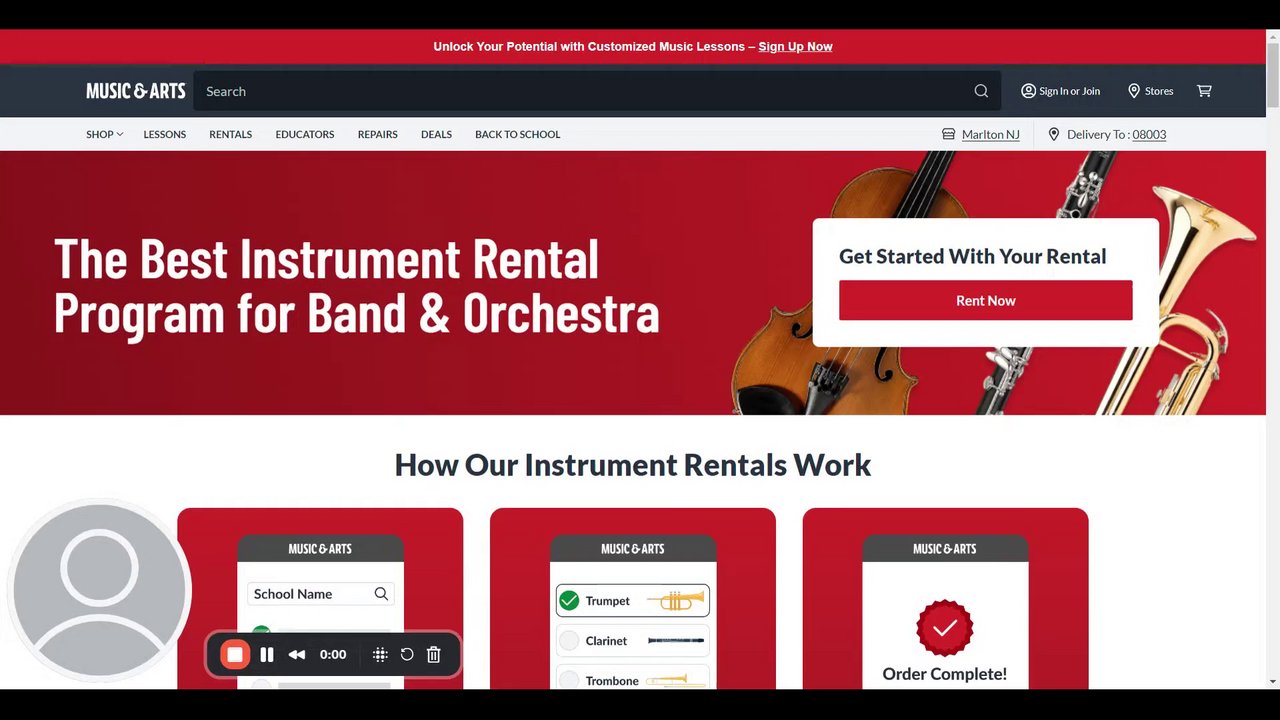Click the scrollbar up arrow

(1273, 36)
